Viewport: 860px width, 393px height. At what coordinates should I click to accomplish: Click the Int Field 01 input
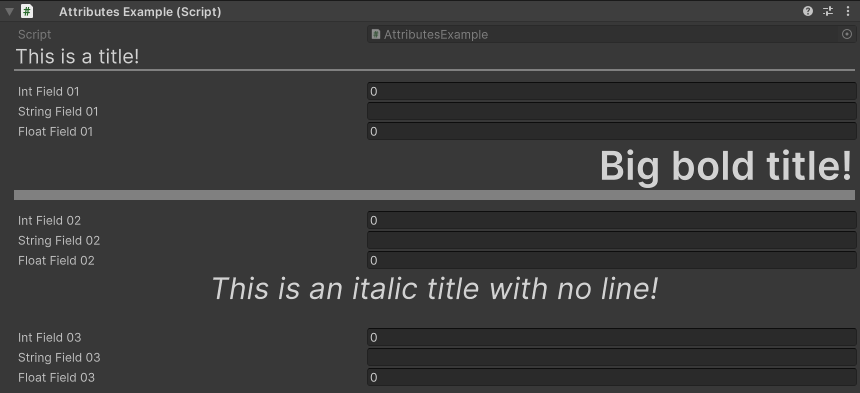tap(611, 92)
